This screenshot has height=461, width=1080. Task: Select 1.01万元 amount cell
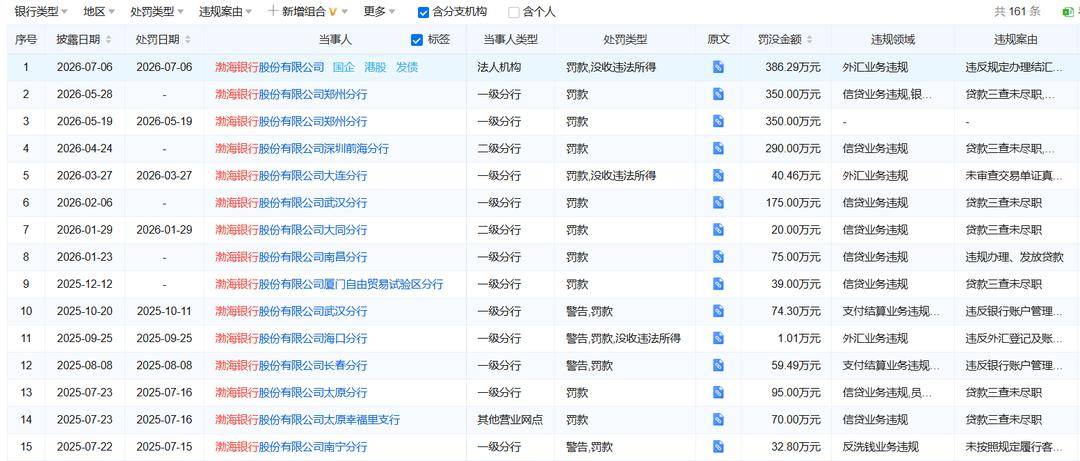click(x=798, y=338)
